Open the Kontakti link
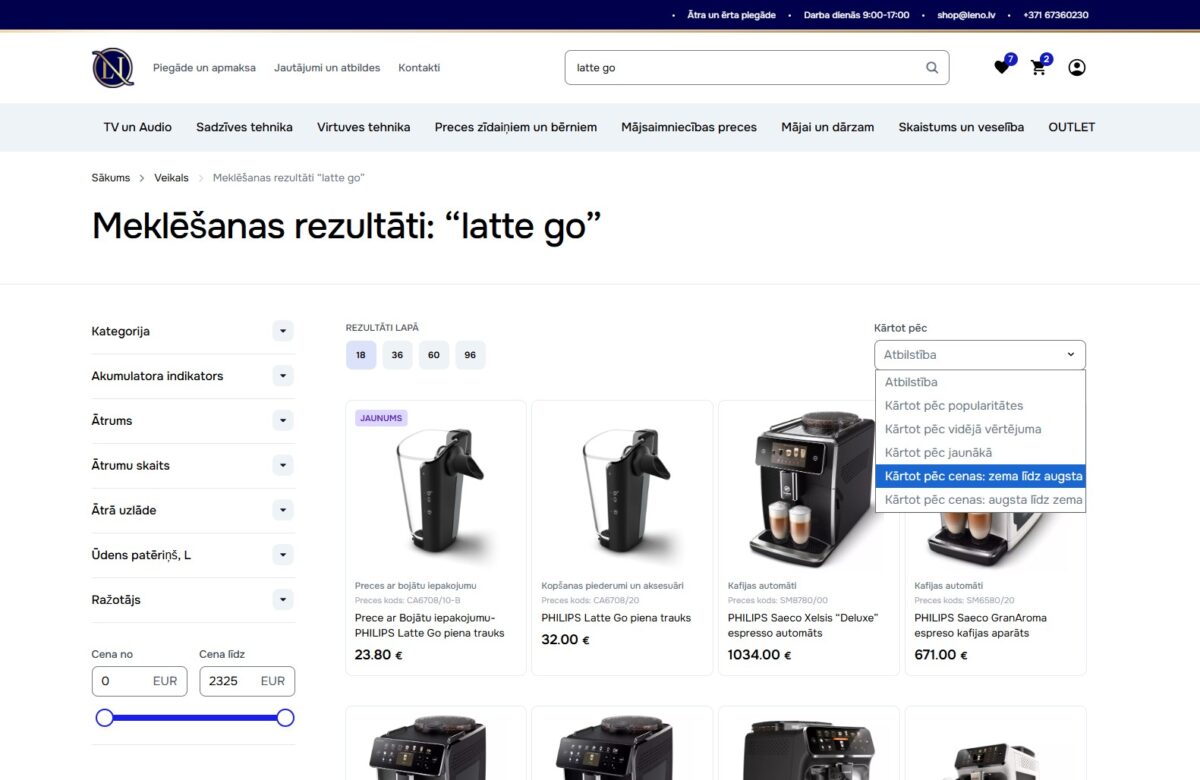The height and width of the screenshot is (780, 1200). 419,67
